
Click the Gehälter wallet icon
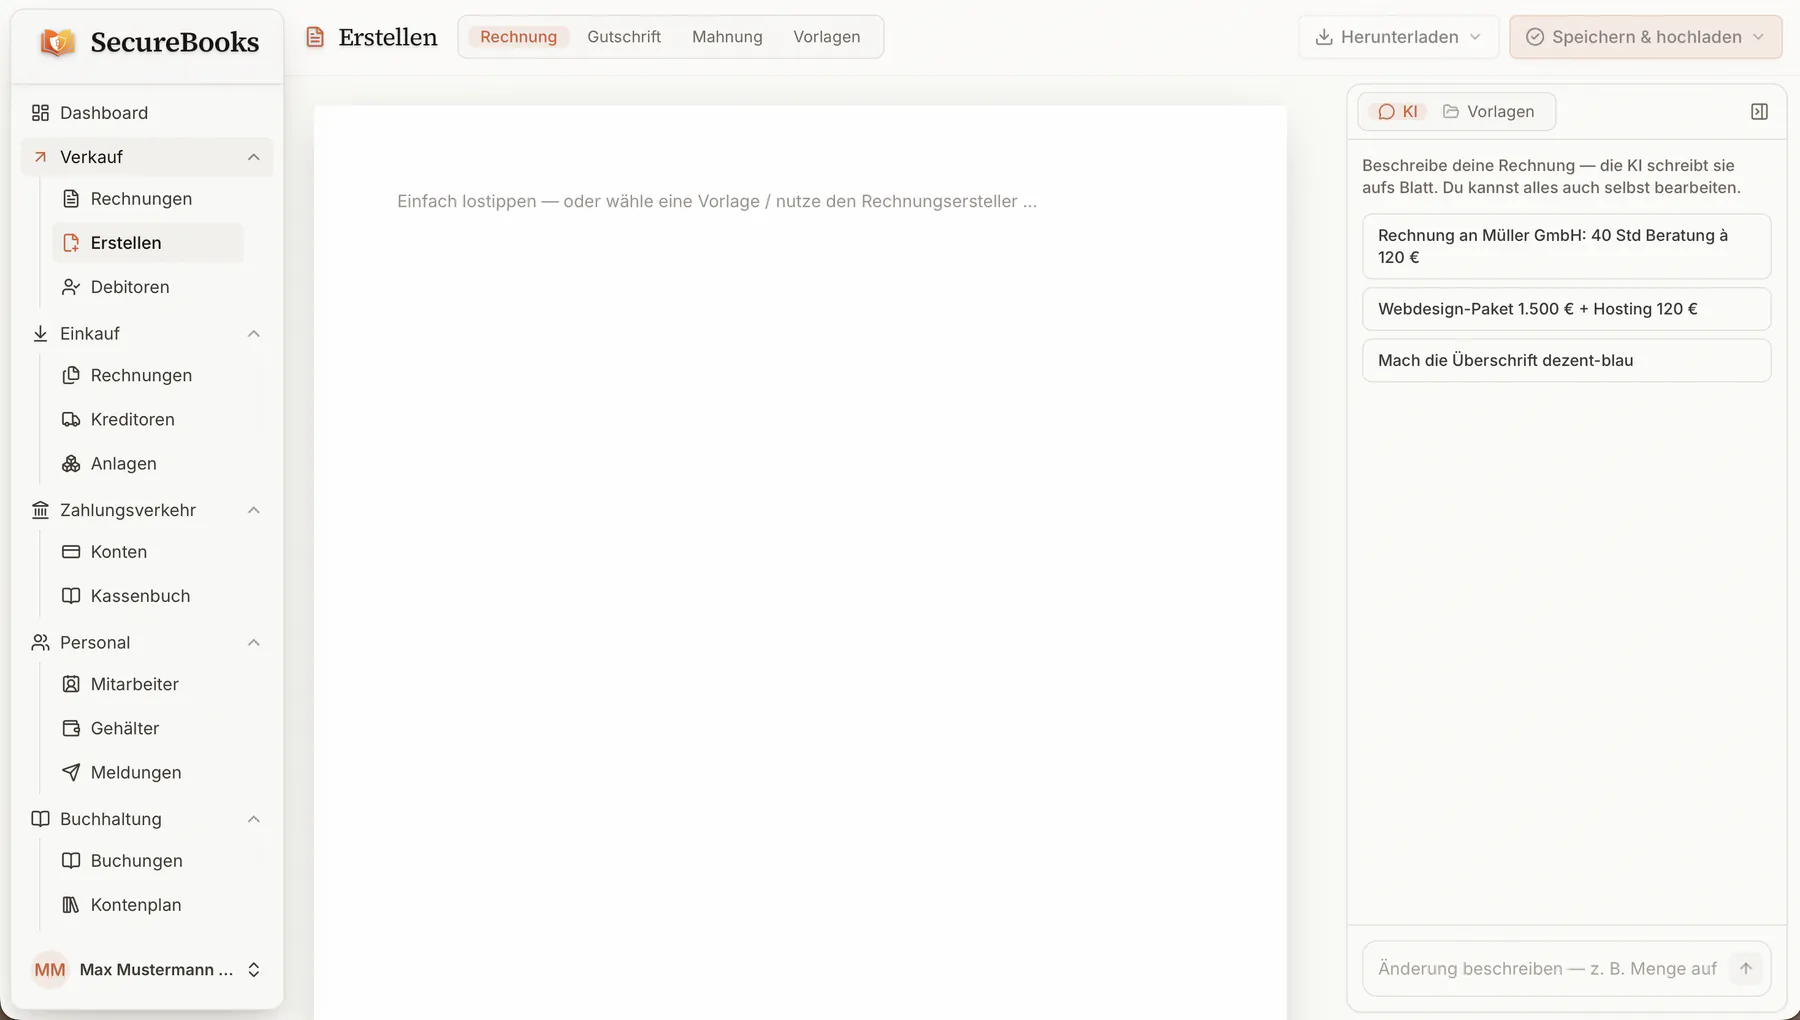point(71,728)
